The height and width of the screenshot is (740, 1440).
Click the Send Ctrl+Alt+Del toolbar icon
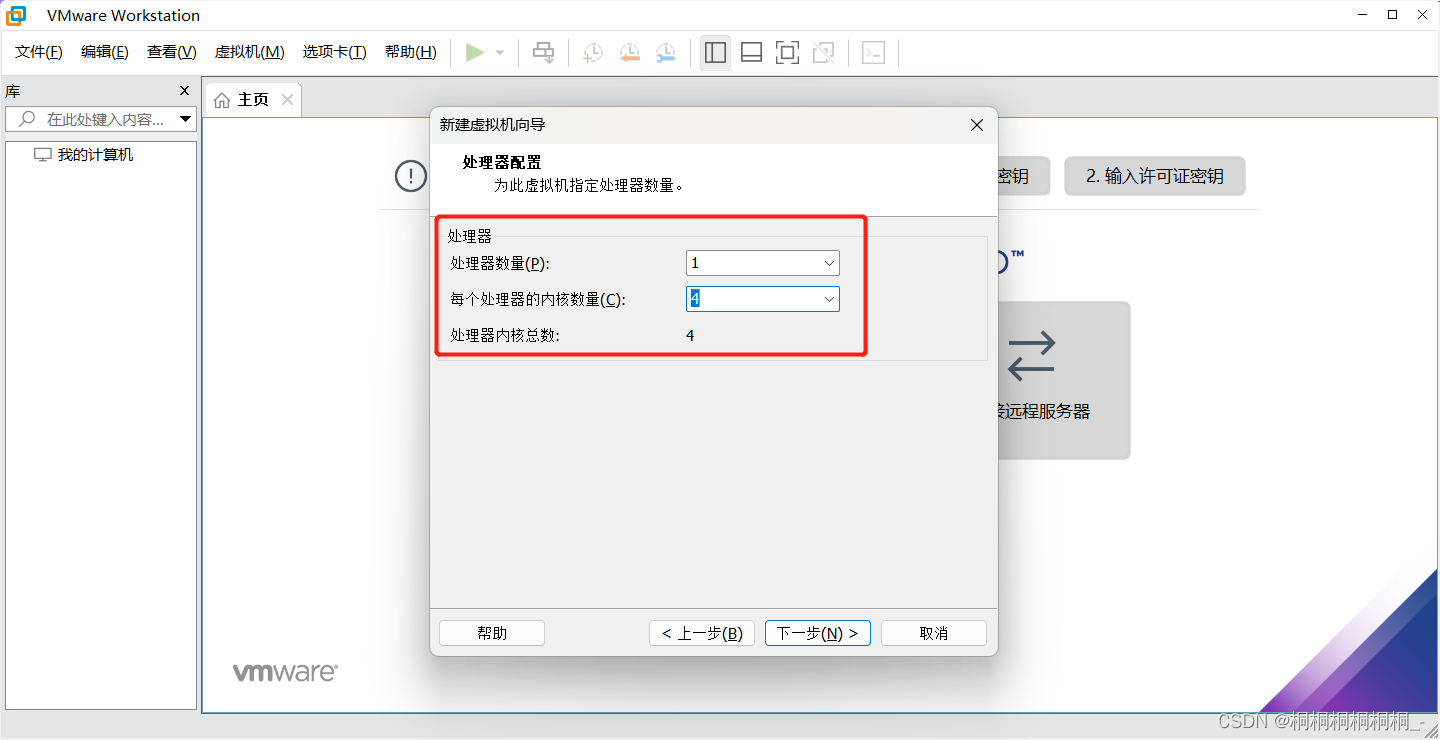[543, 52]
